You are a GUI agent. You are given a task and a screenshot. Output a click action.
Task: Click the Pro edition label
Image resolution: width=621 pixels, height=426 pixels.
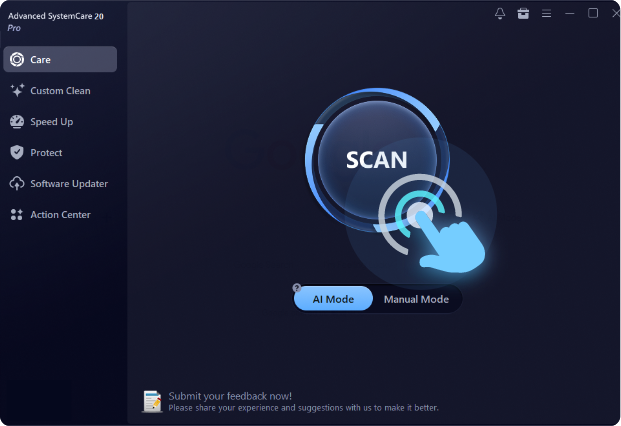14,28
